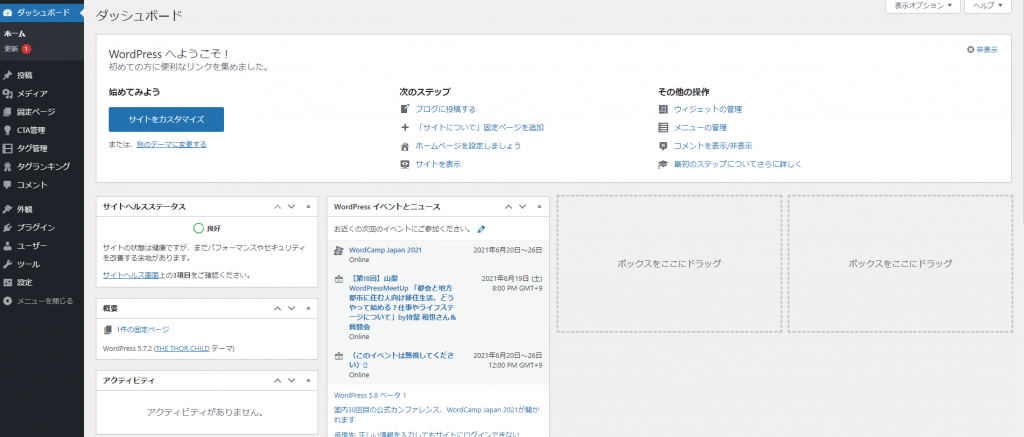Open the WordCamp Japan 2021 event link
The height and width of the screenshot is (437, 1024).
pyautogui.click(x=385, y=250)
